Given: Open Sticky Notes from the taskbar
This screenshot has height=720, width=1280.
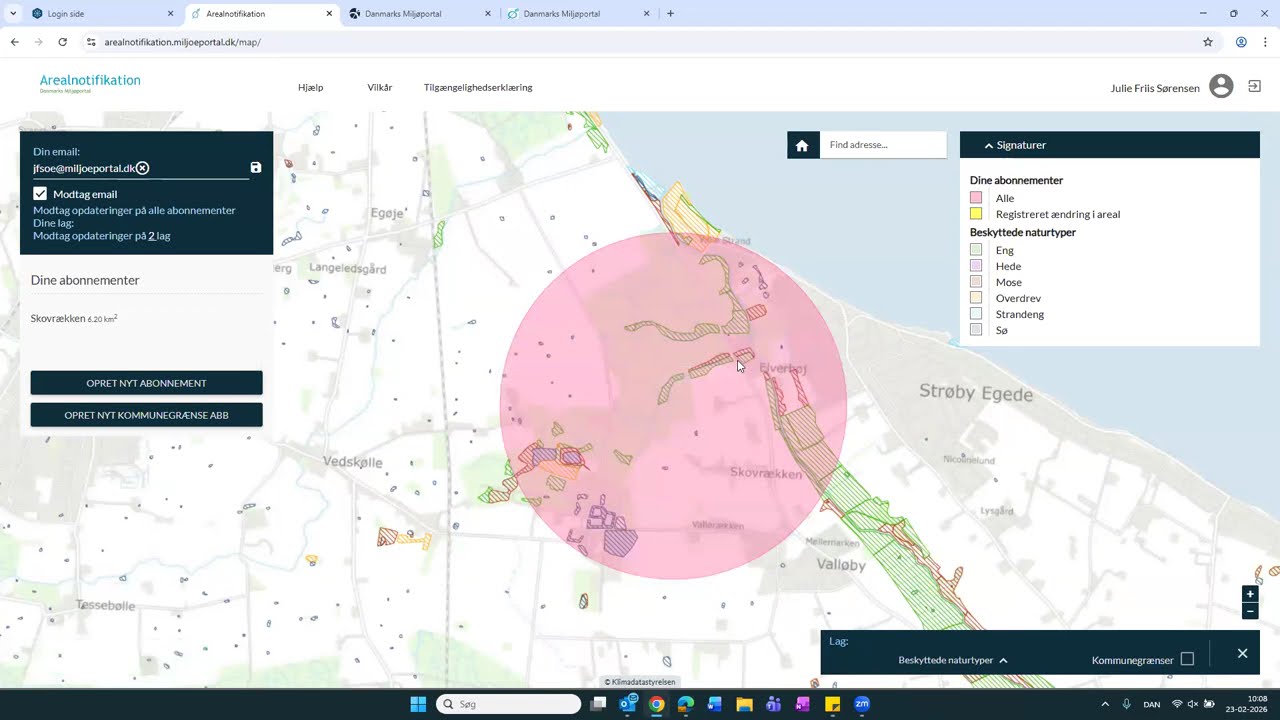Looking at the screenshot, I should (832, 704).
